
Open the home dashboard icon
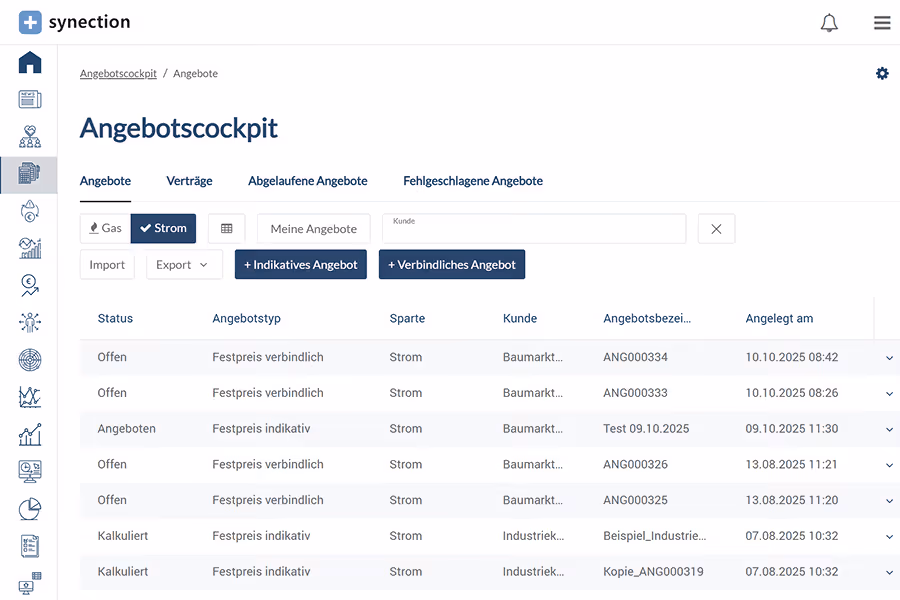click(30, 62)
